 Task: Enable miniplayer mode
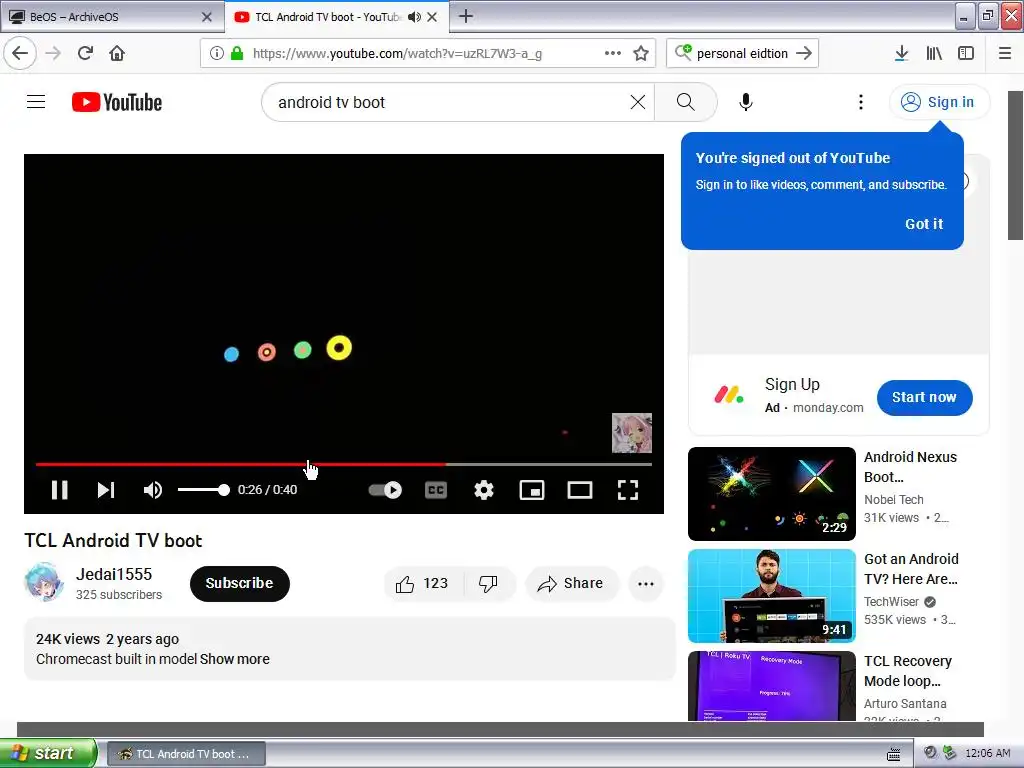click(x=532, y=490)
